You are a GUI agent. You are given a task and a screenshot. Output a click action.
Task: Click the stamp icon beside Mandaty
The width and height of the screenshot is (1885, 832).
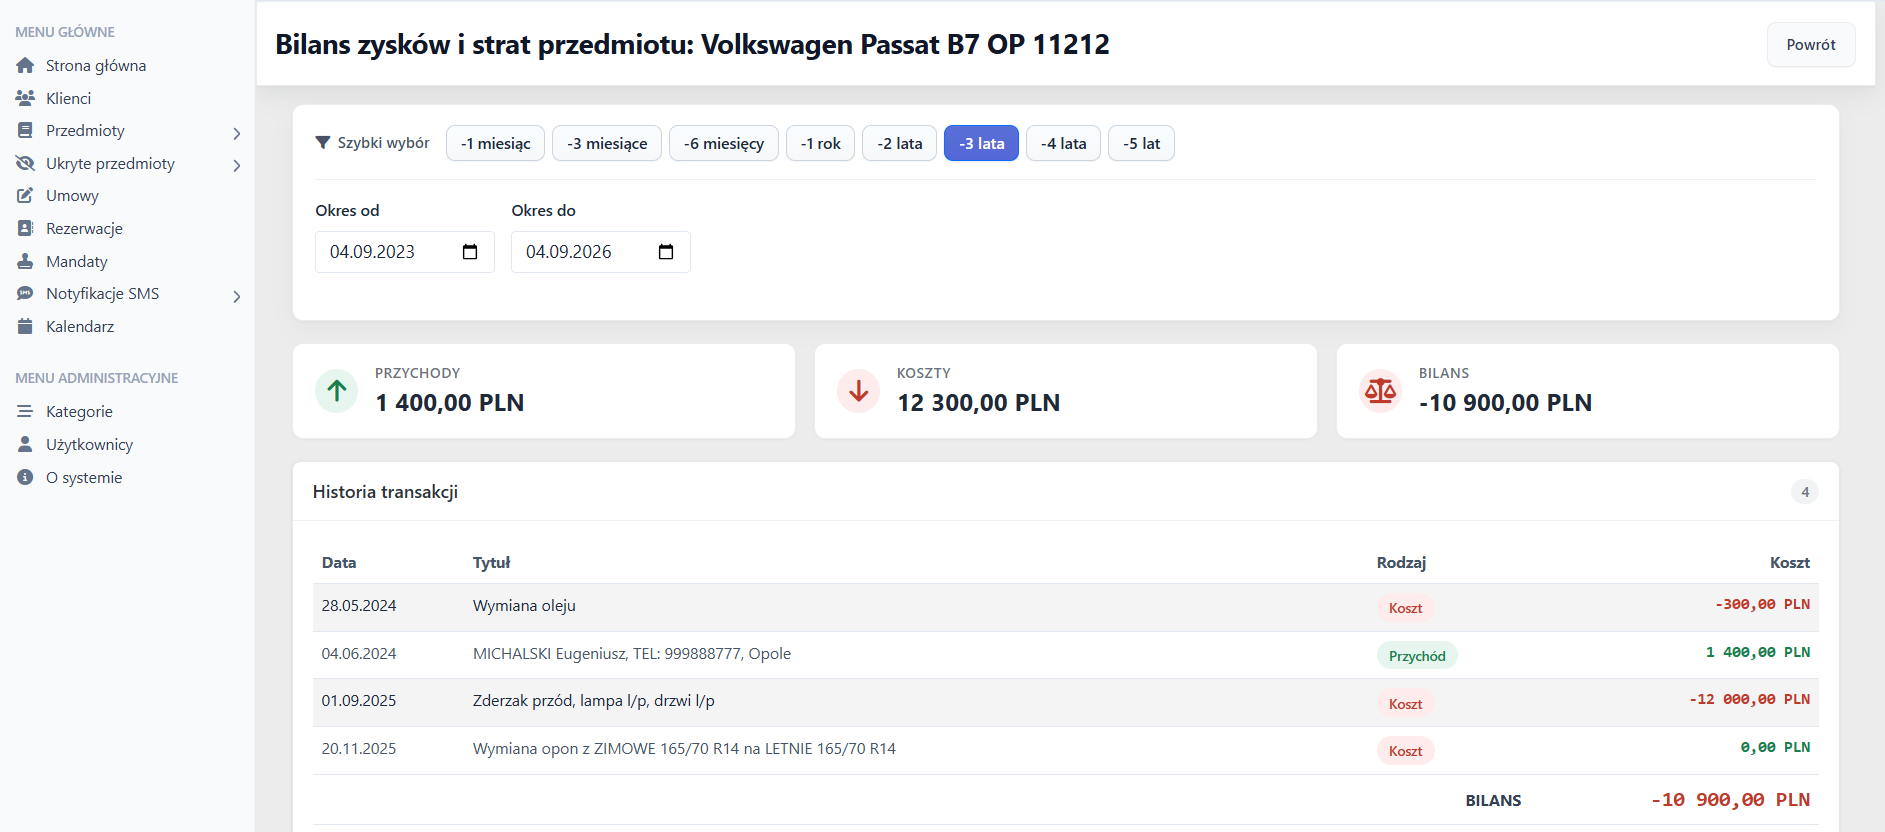click(25, 261)
